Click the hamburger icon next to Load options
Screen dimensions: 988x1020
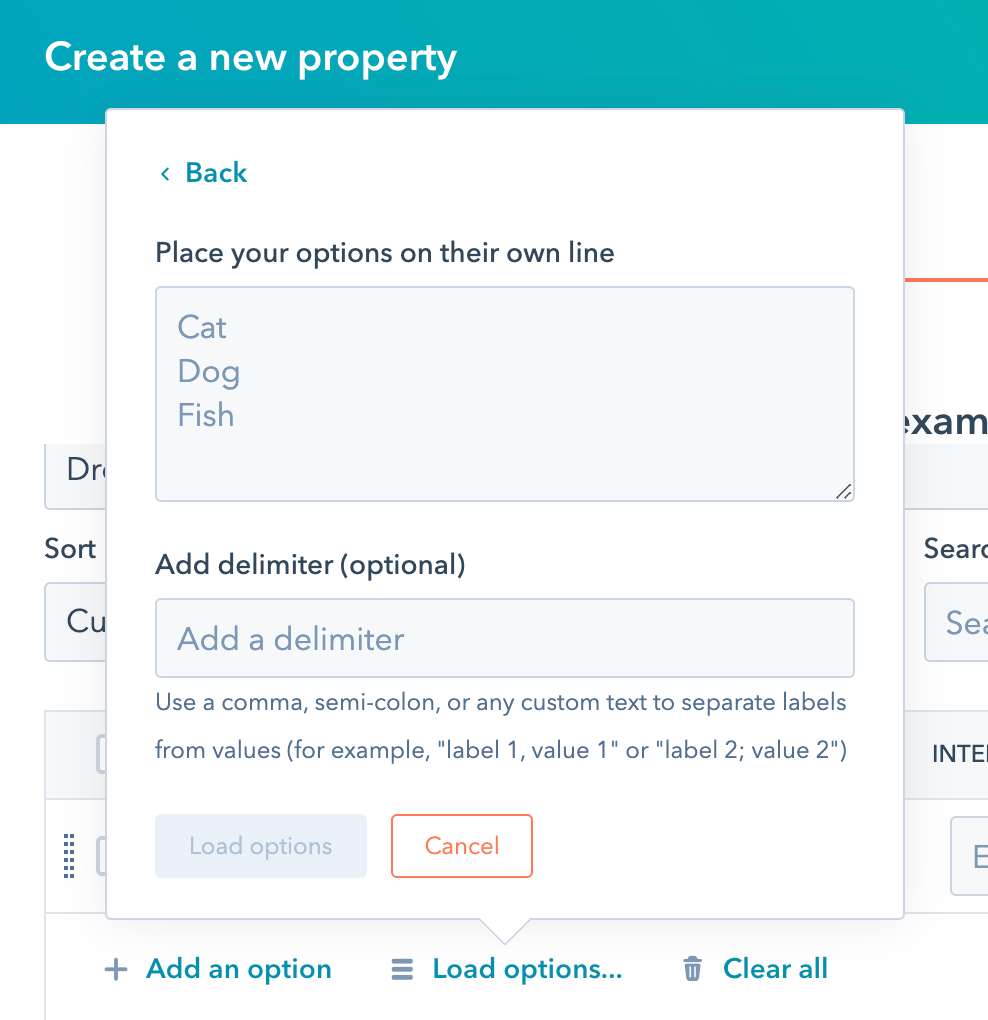click(x=402, y=968)
